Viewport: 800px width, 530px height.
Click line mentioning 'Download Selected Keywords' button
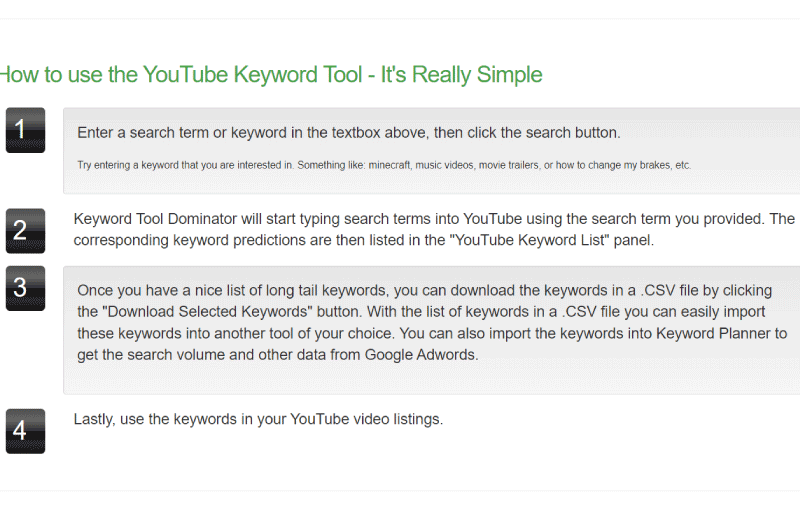[x=421, y=312]
